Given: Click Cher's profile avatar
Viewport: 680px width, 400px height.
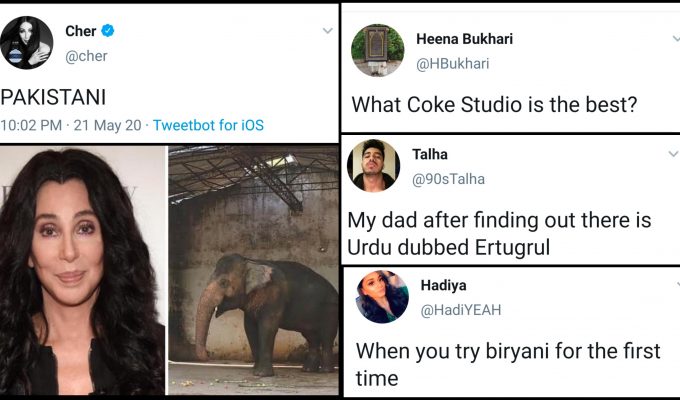Looking at the screenshot, I should coord(27,42).
